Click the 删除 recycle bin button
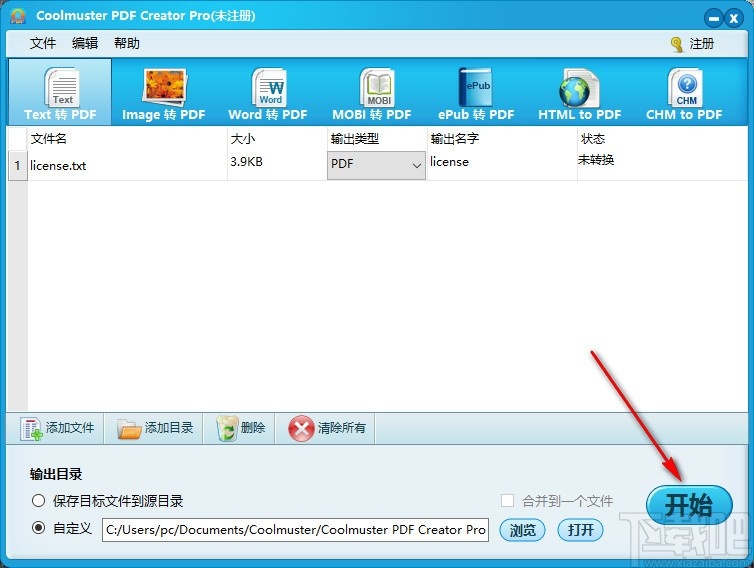The height and width of the screenshot is (568, 754). pos(240,428)
